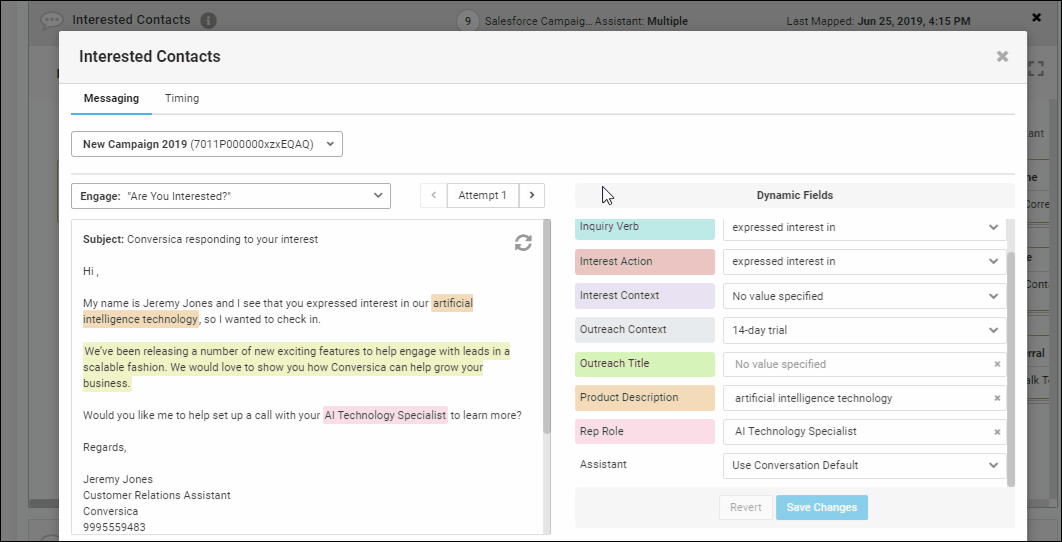Switch to the Timing tab
This screenshot has width=1062, height=542.
(x=182, y=98)
